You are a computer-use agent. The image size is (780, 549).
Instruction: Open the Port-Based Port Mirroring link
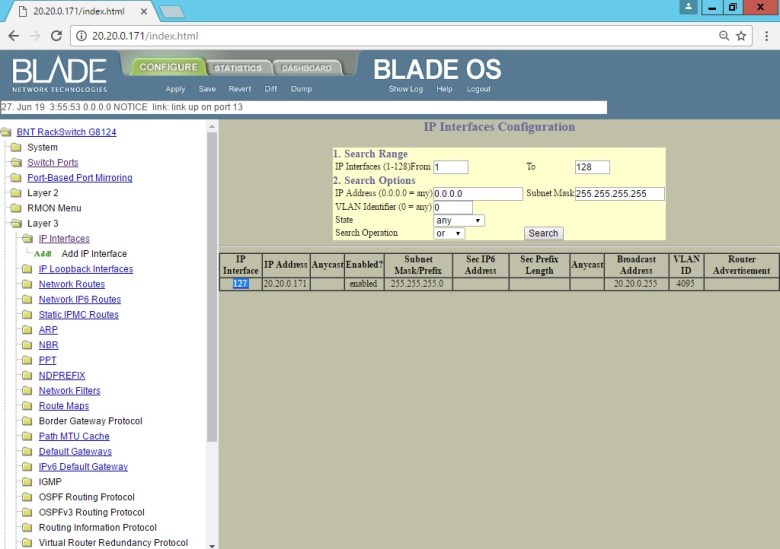pos(80,178)
